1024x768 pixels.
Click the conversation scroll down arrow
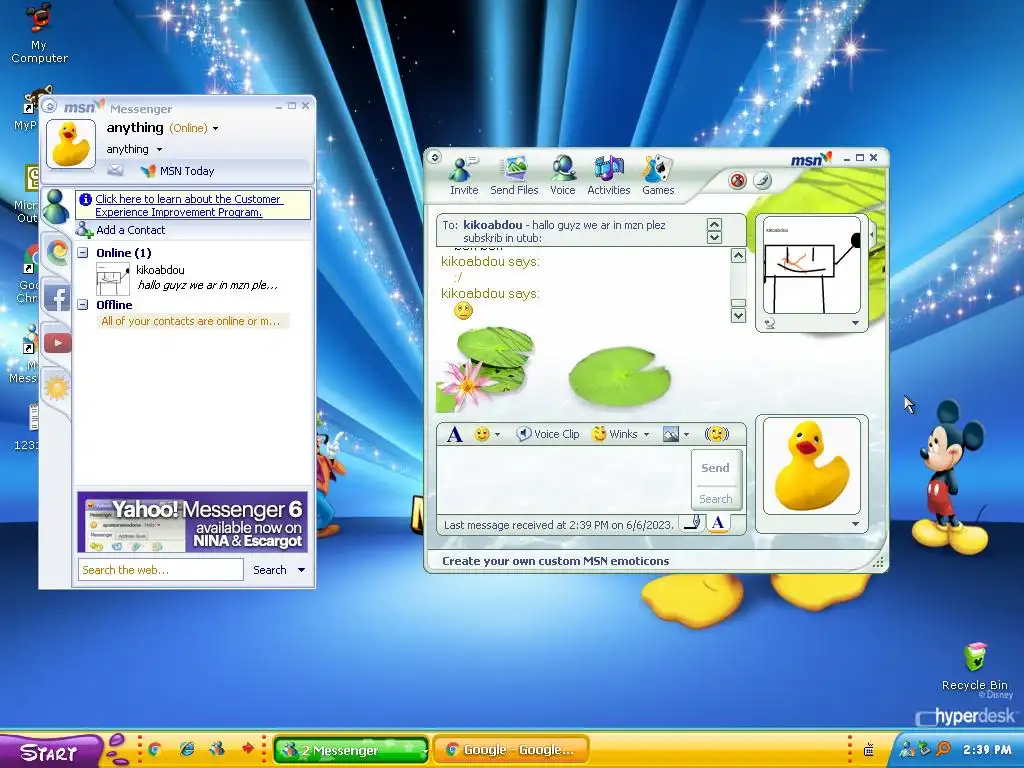click(739, 315)
